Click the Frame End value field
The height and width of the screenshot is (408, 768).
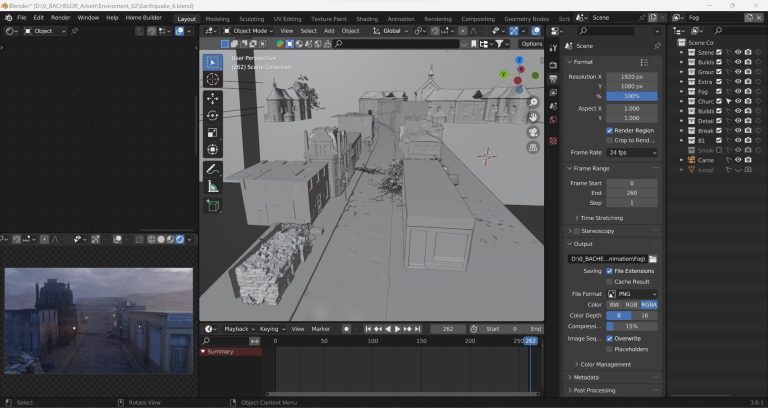[x=632, y=194]
